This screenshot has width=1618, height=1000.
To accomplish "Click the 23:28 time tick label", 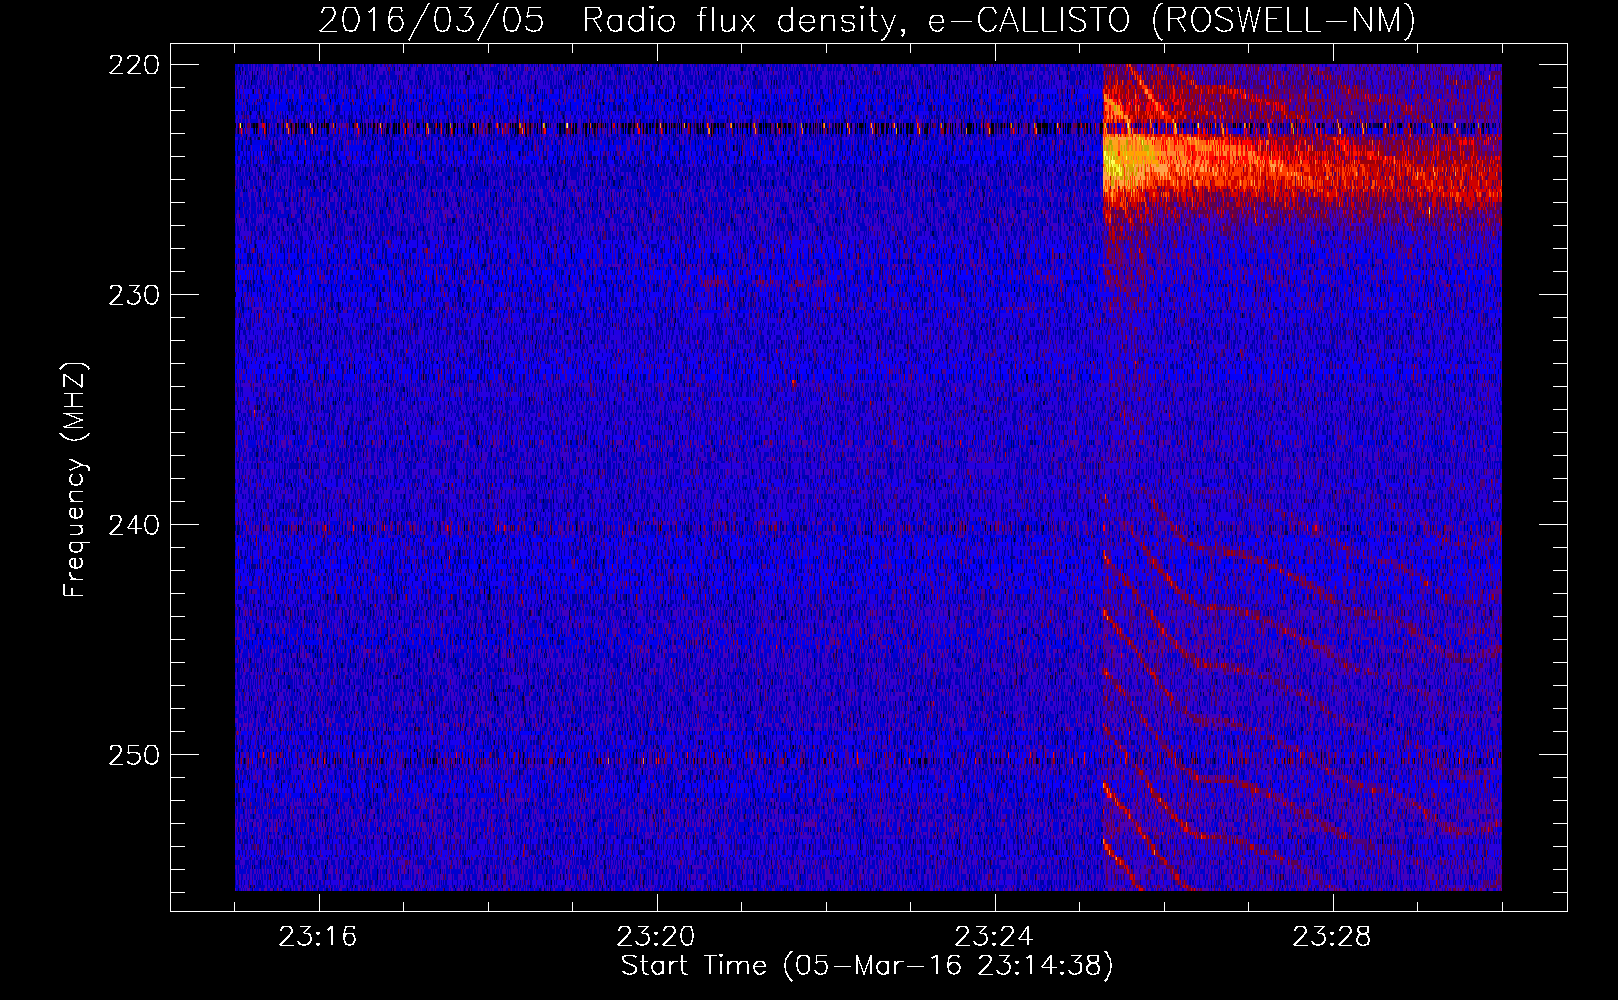I will pos(1332,937).
